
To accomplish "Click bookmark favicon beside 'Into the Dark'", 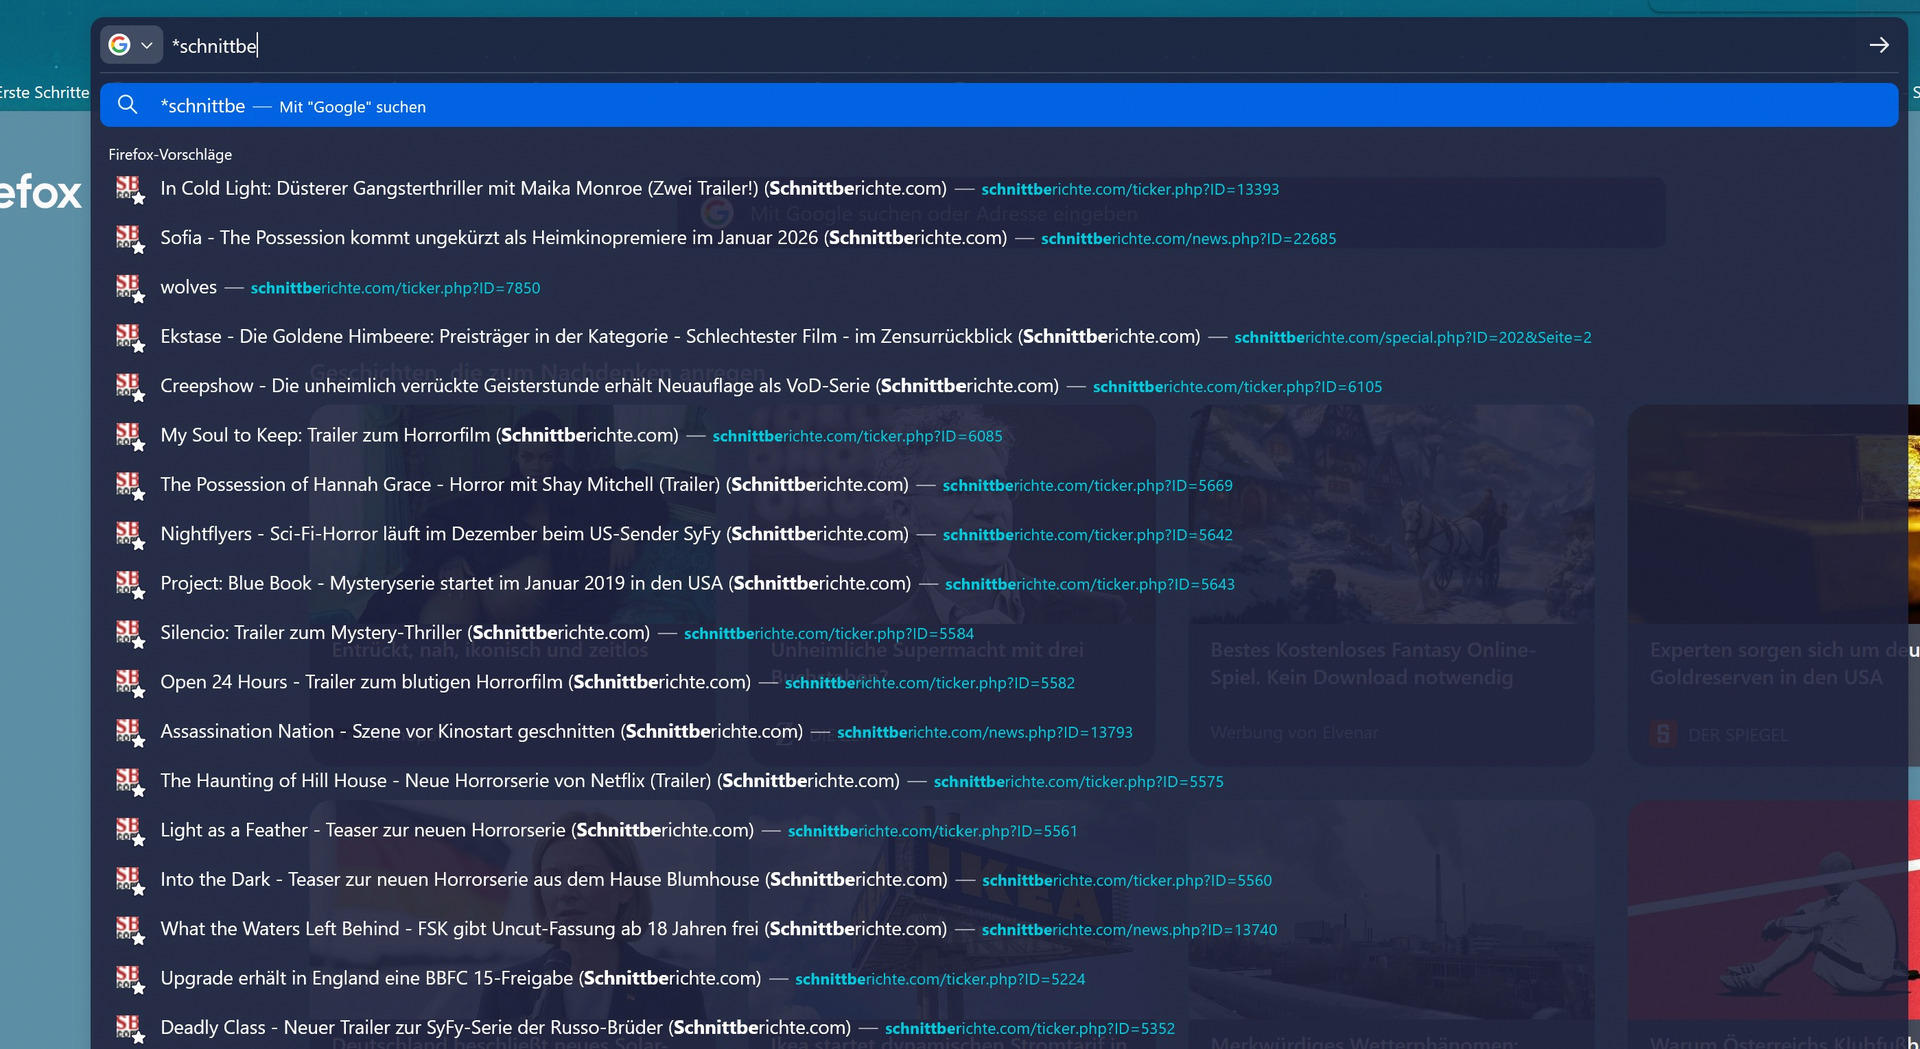I will [130, 880].
